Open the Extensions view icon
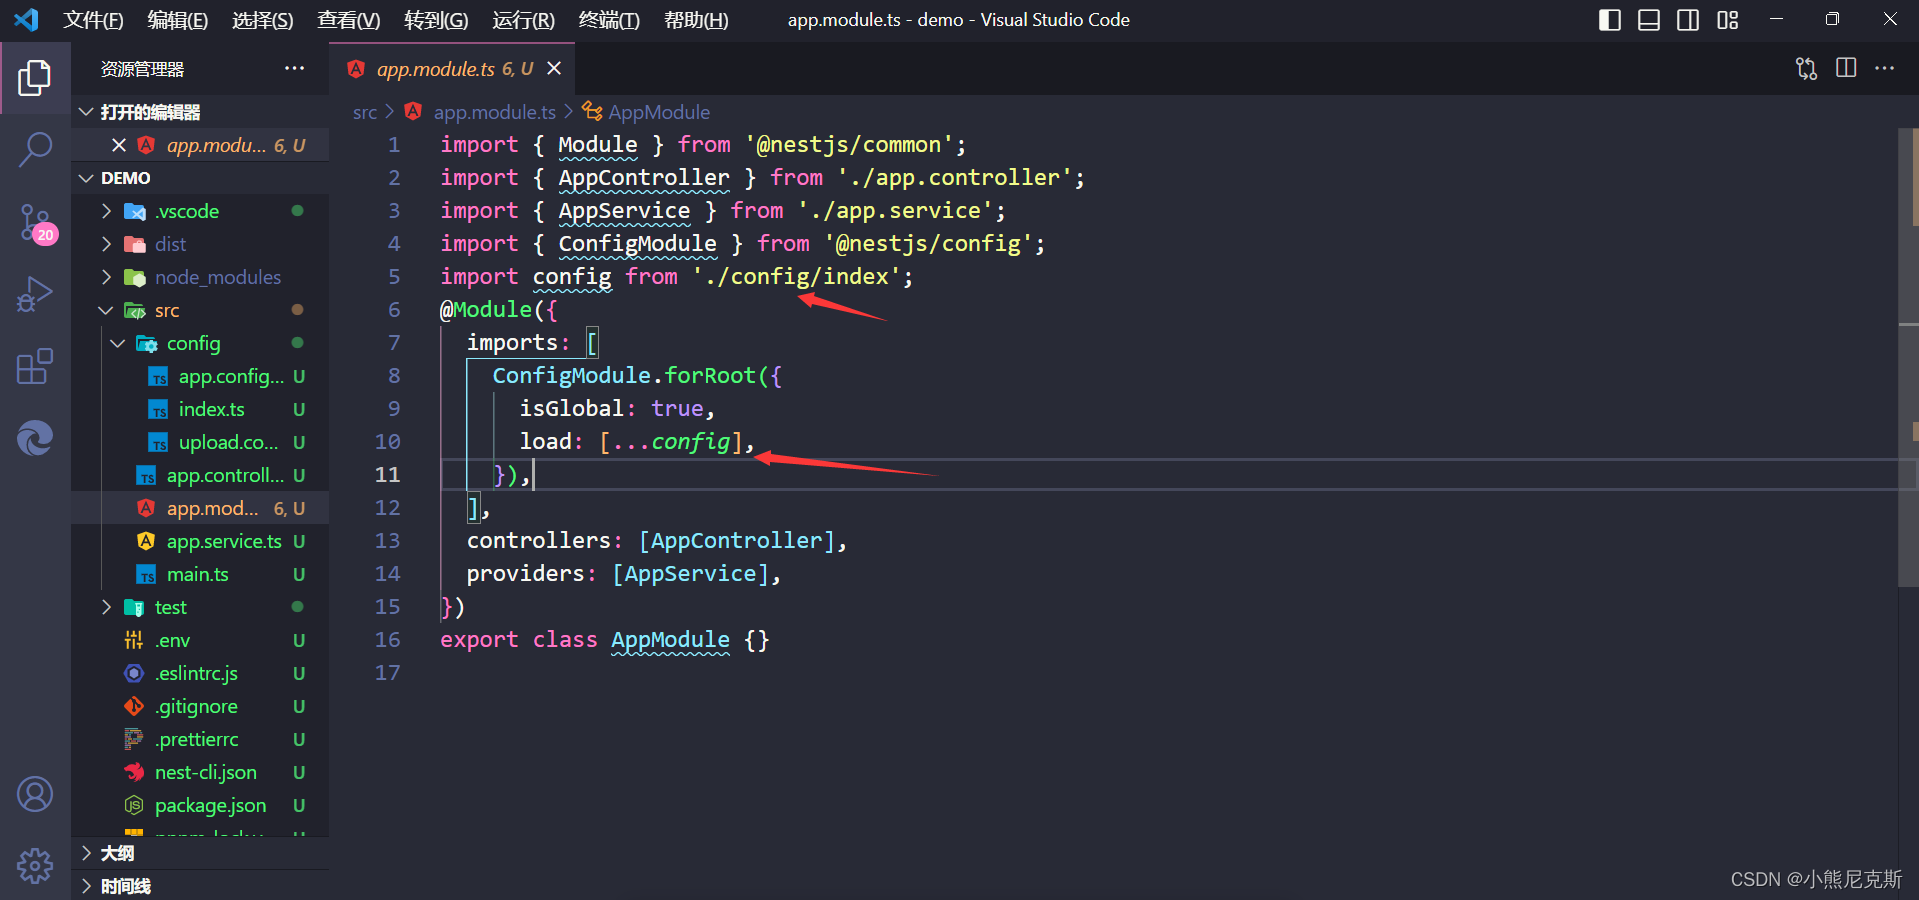This screenshot has width=1919, height=900. point(35,367)
